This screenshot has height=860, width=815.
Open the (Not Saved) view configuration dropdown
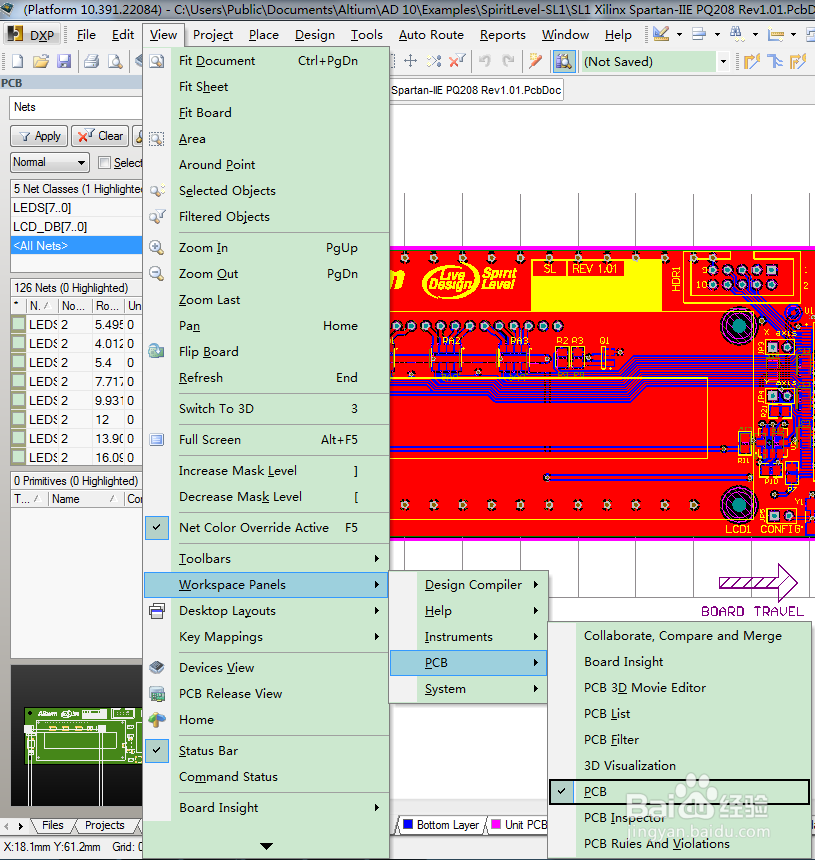click(723, 61)
